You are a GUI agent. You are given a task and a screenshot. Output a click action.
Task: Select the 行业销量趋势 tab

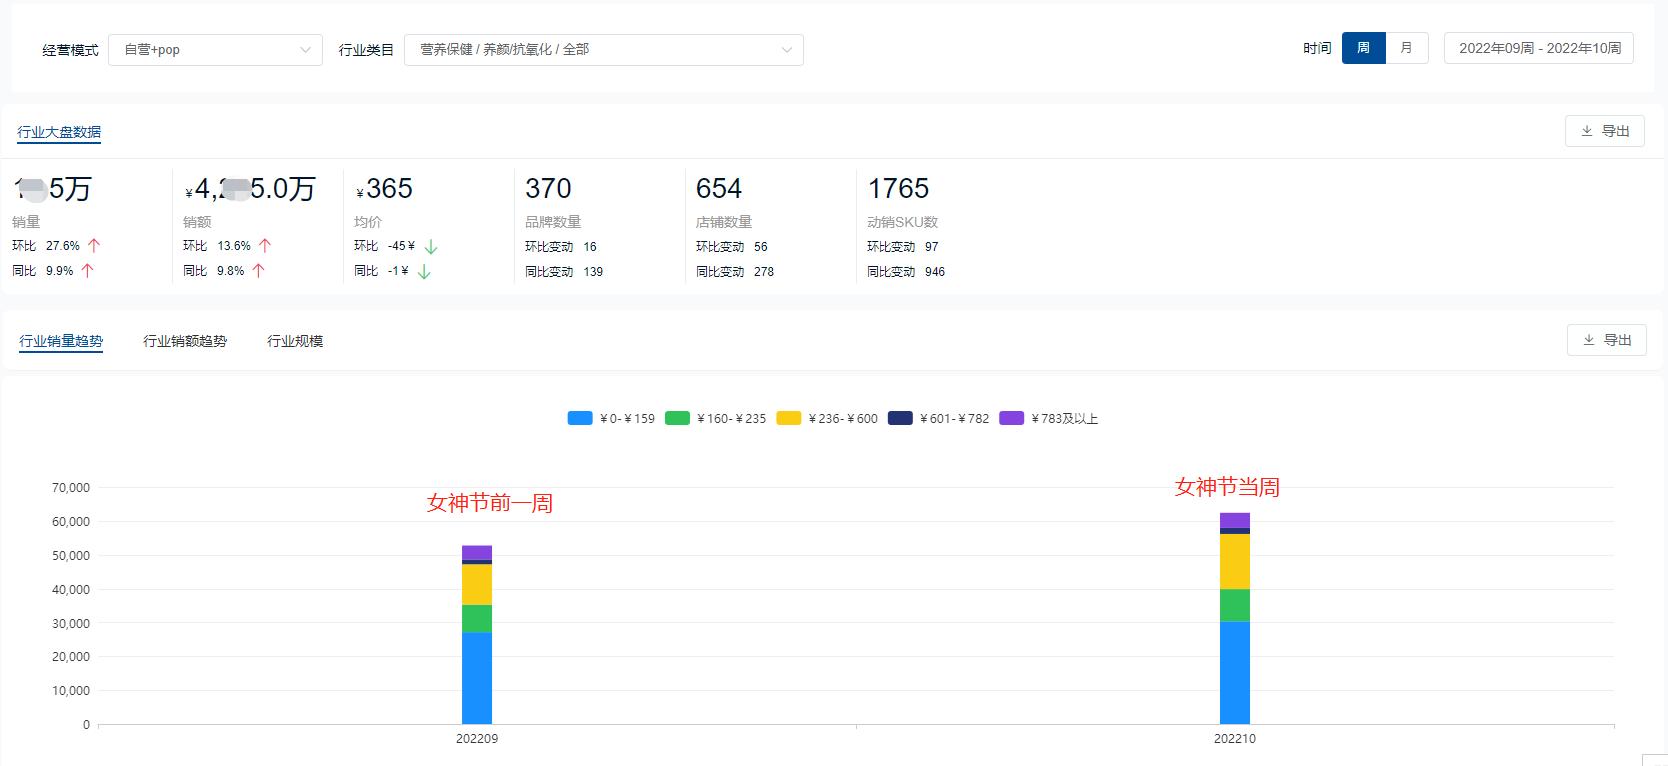(x=61, y=341)
